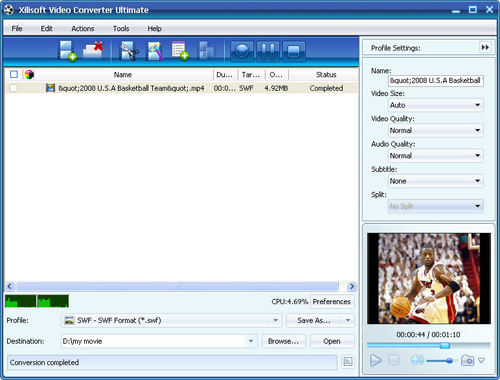Open the Clip scissors tool
The height and width of the screenshot is (380, 500).
(129, 51)
